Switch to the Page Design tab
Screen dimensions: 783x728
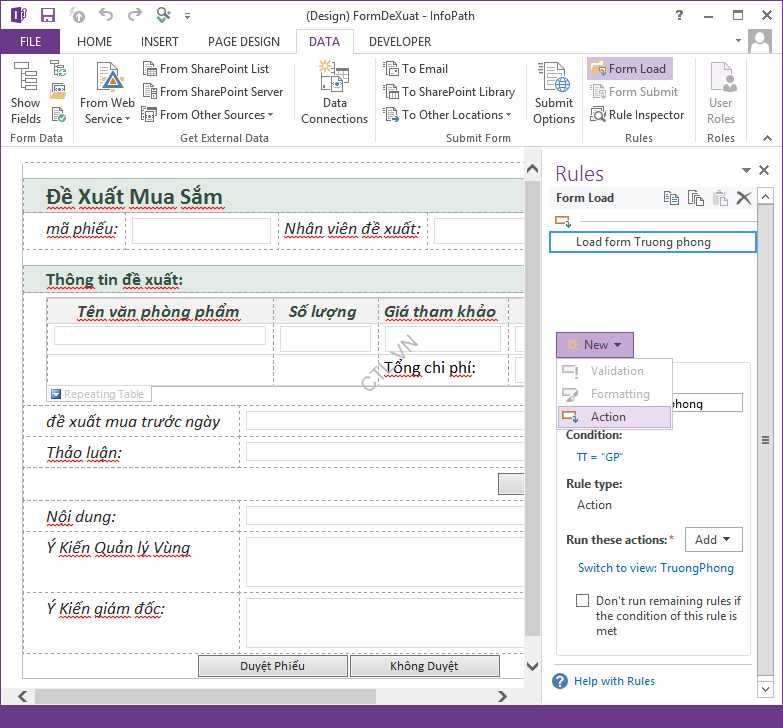point(243,42)
